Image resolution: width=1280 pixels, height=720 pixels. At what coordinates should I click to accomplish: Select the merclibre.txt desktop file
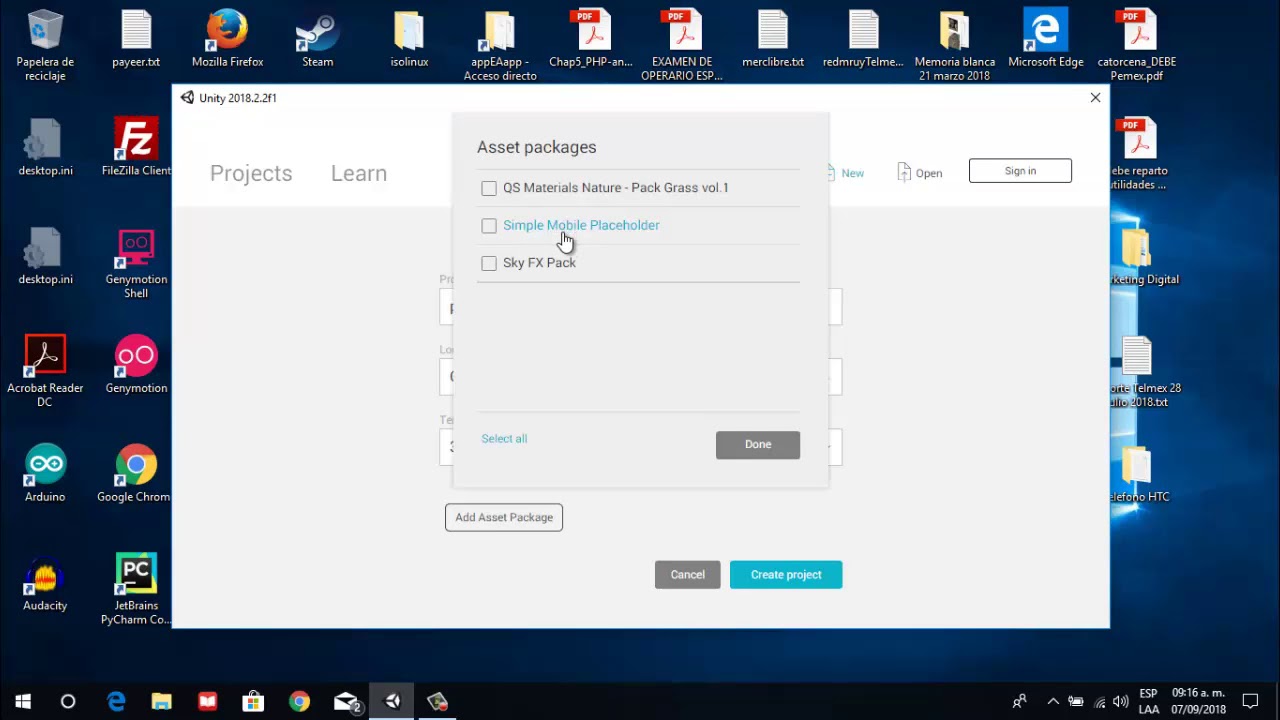(773, 40)
